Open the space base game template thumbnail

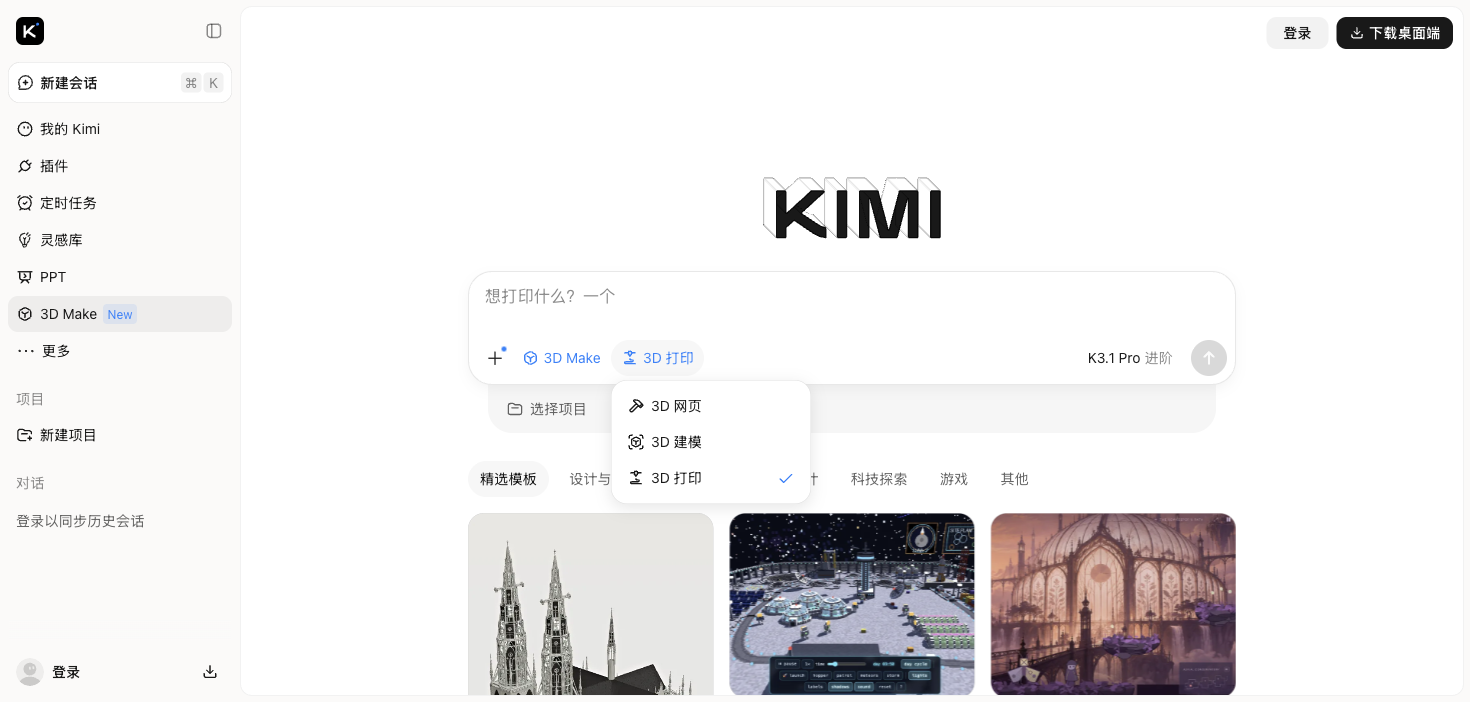(852, 605)
